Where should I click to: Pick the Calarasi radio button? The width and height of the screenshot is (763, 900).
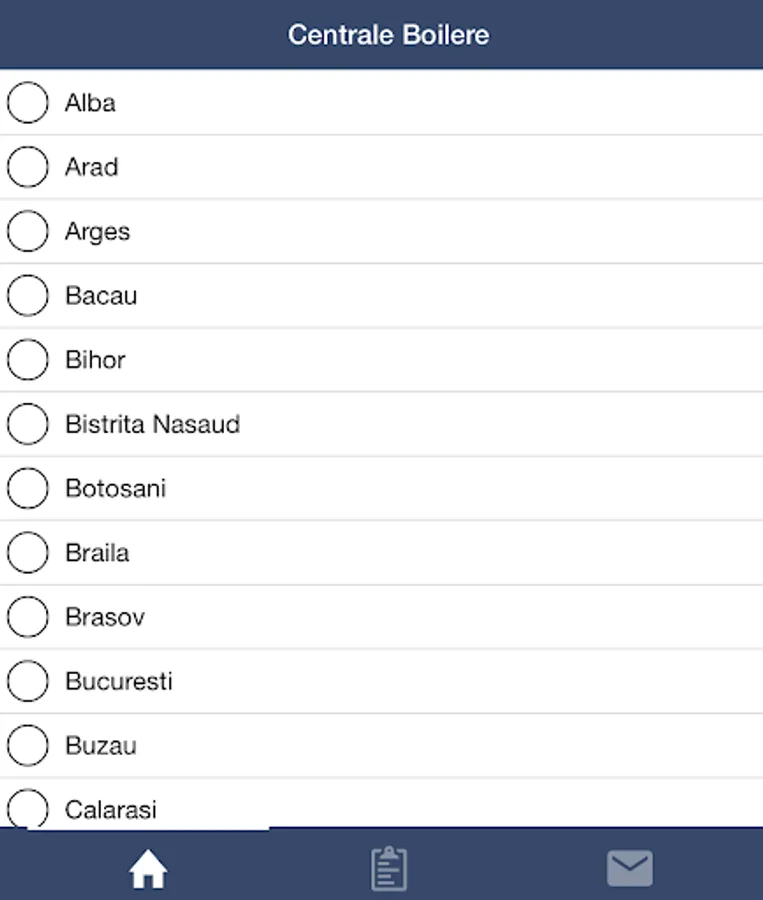[28, 809]
